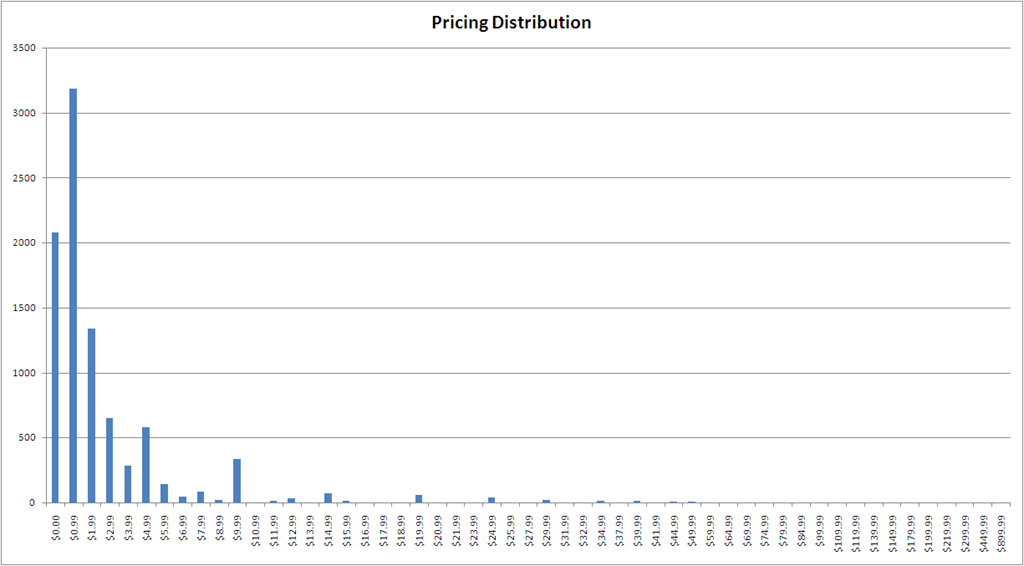The height and width of the screenshot is (566, 1024).
Task: Click the $3.99 bar
Action: tap(128, 484)
